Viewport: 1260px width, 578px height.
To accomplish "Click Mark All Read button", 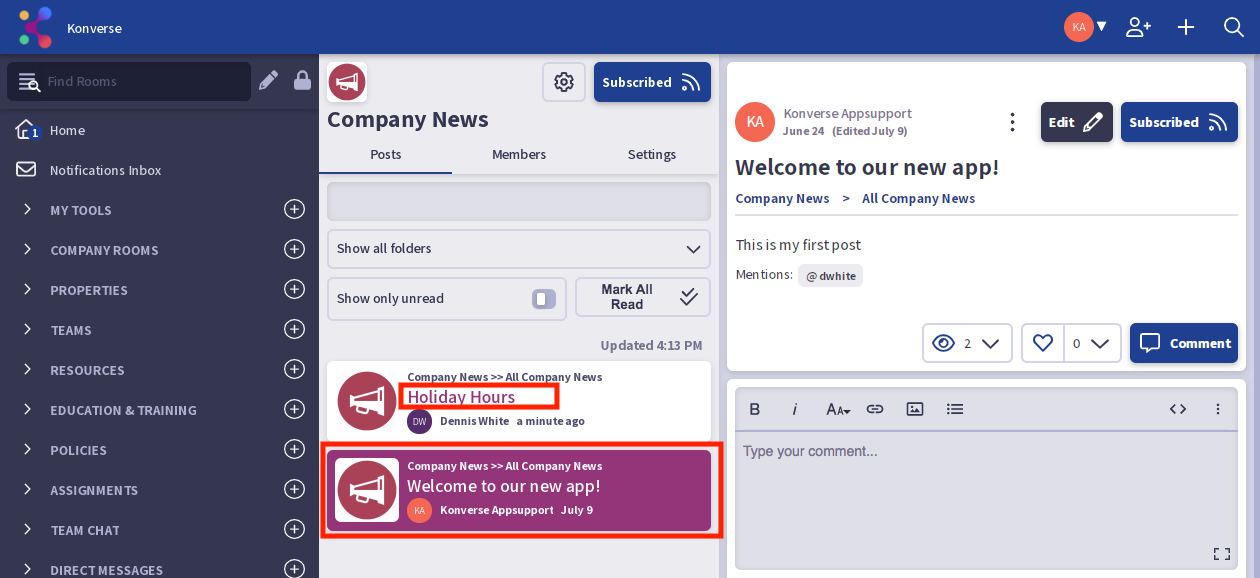I will [x=643, y=297].
